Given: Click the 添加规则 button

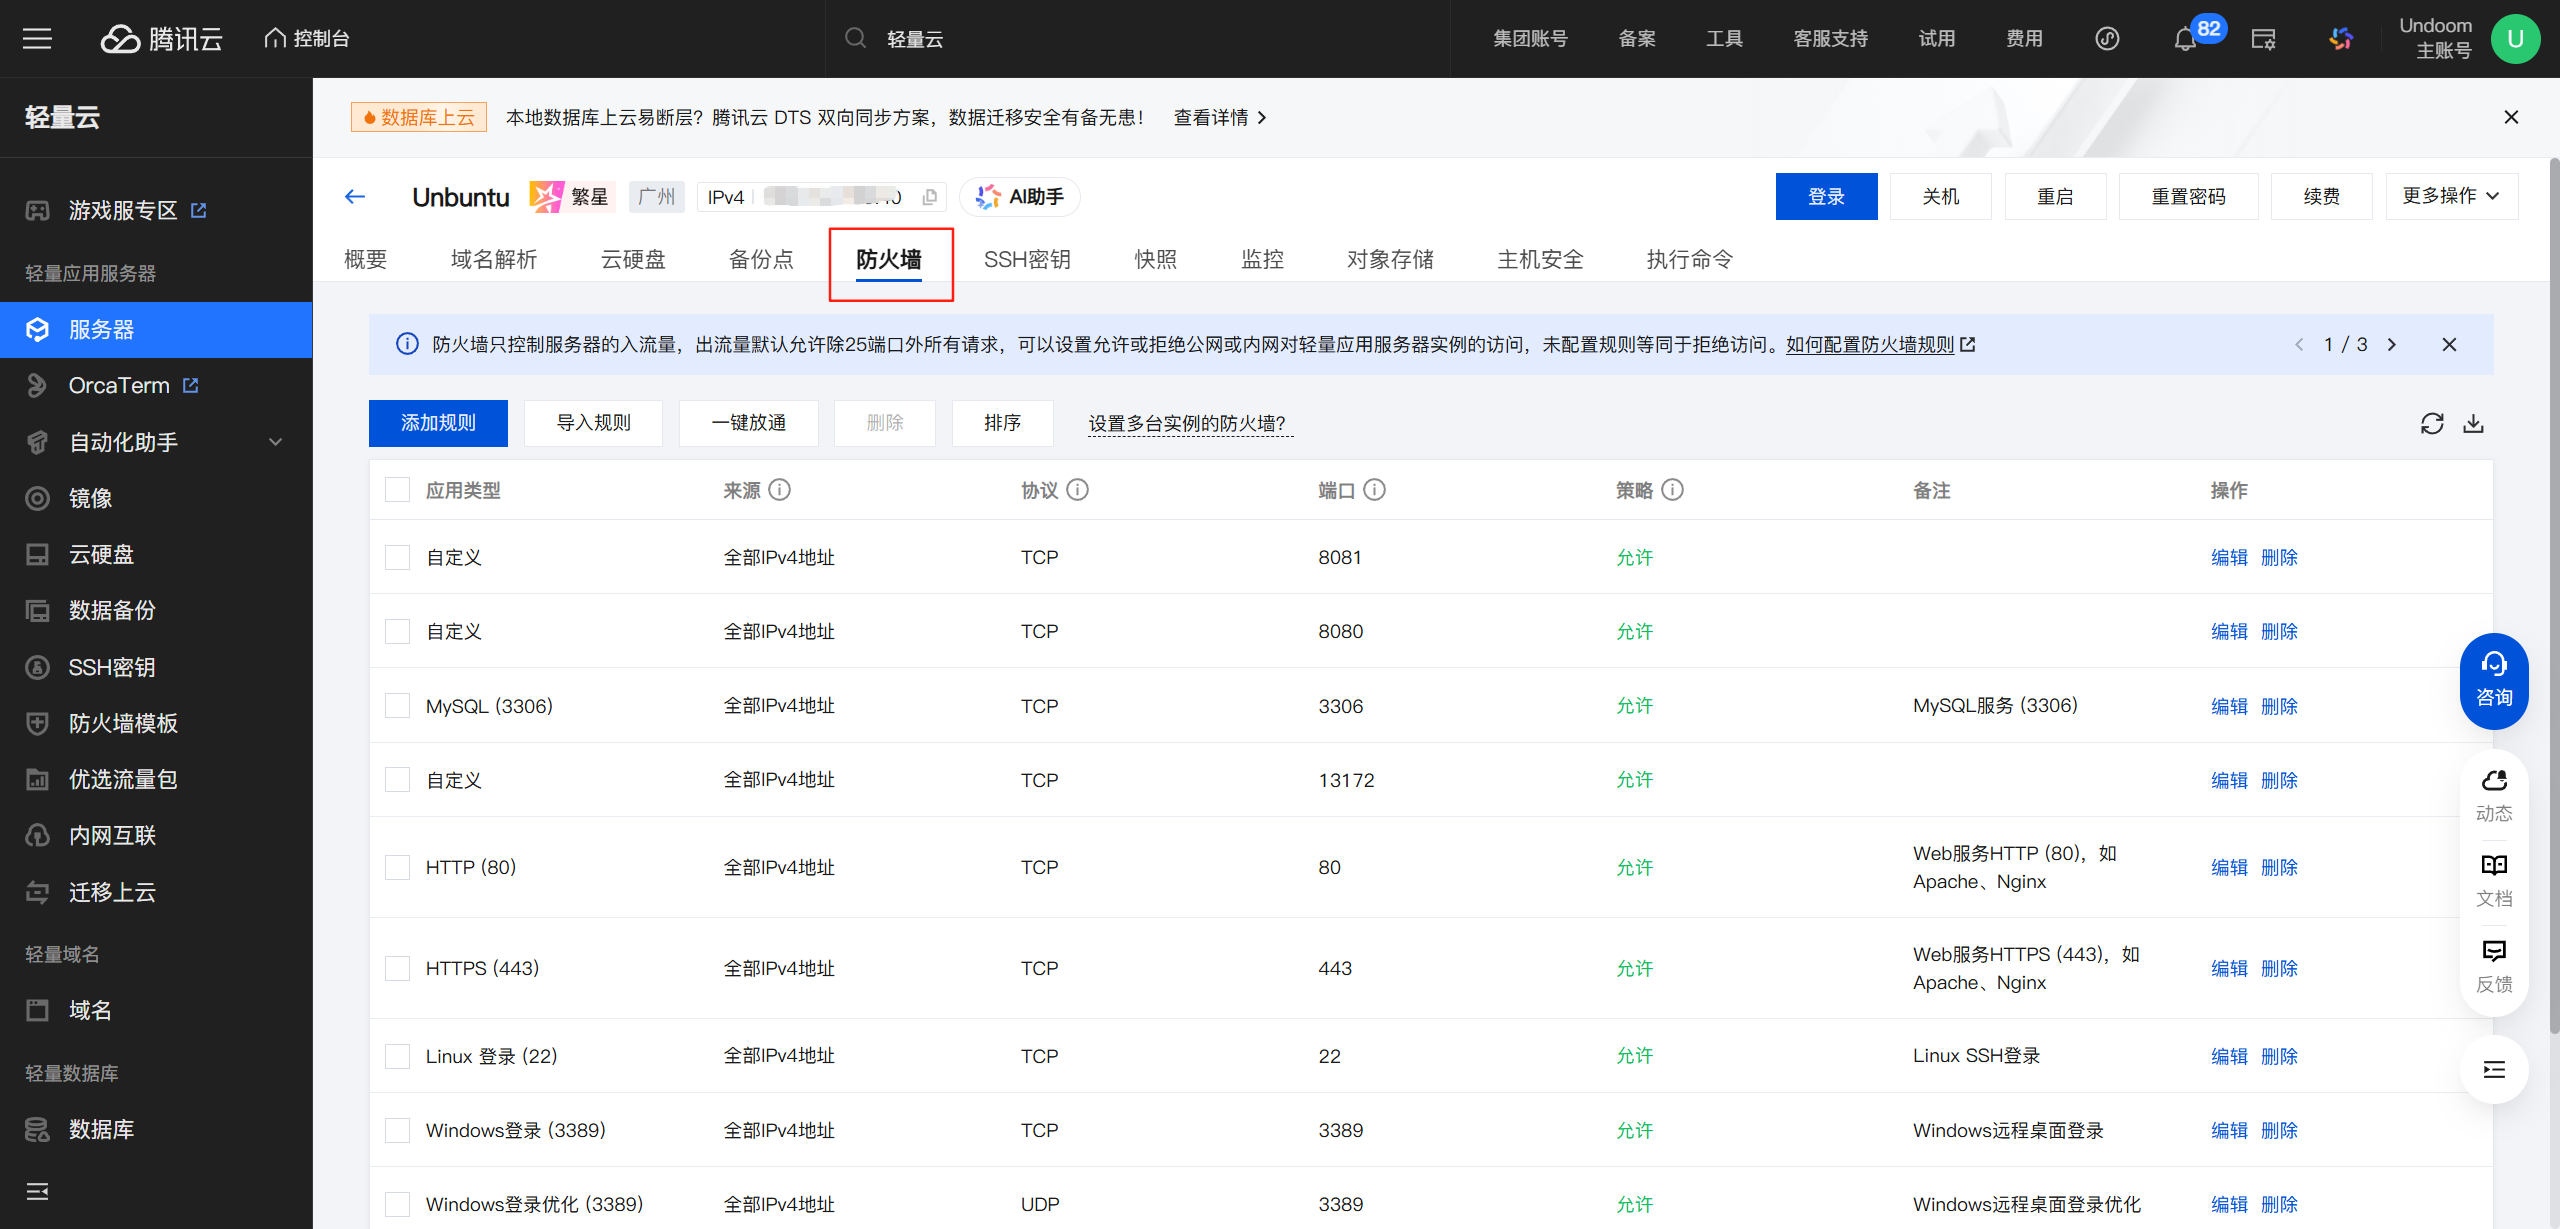Looking at the screenshot, I should [x=438, y=423].
